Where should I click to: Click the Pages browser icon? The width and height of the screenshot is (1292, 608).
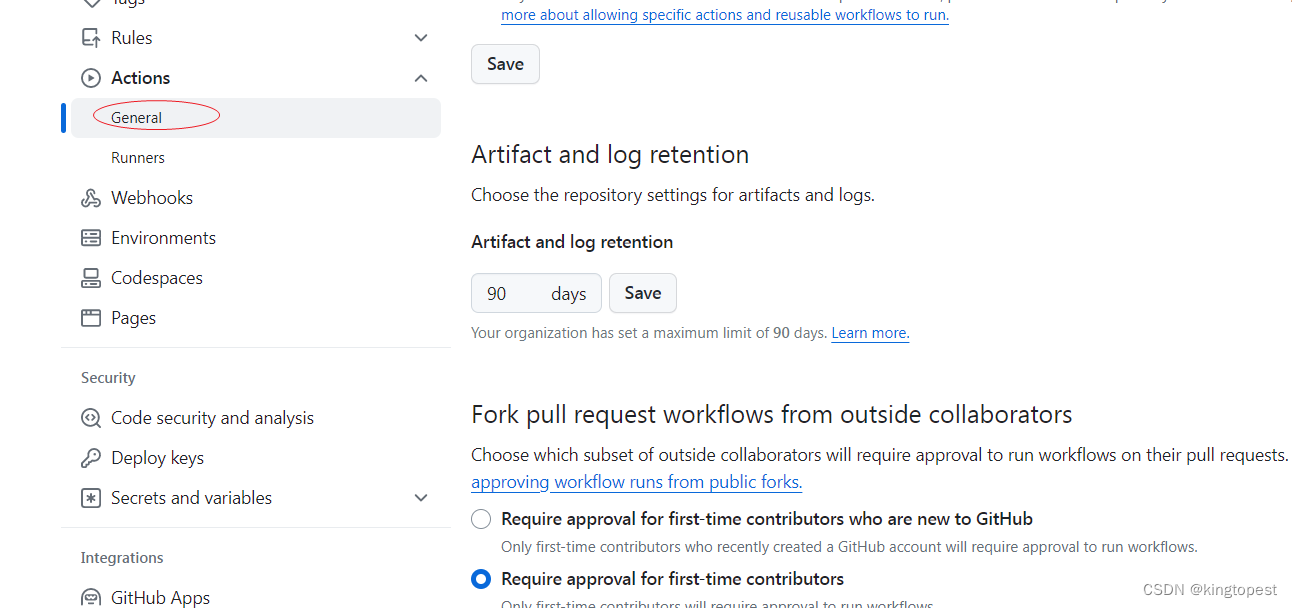point(91,318)
